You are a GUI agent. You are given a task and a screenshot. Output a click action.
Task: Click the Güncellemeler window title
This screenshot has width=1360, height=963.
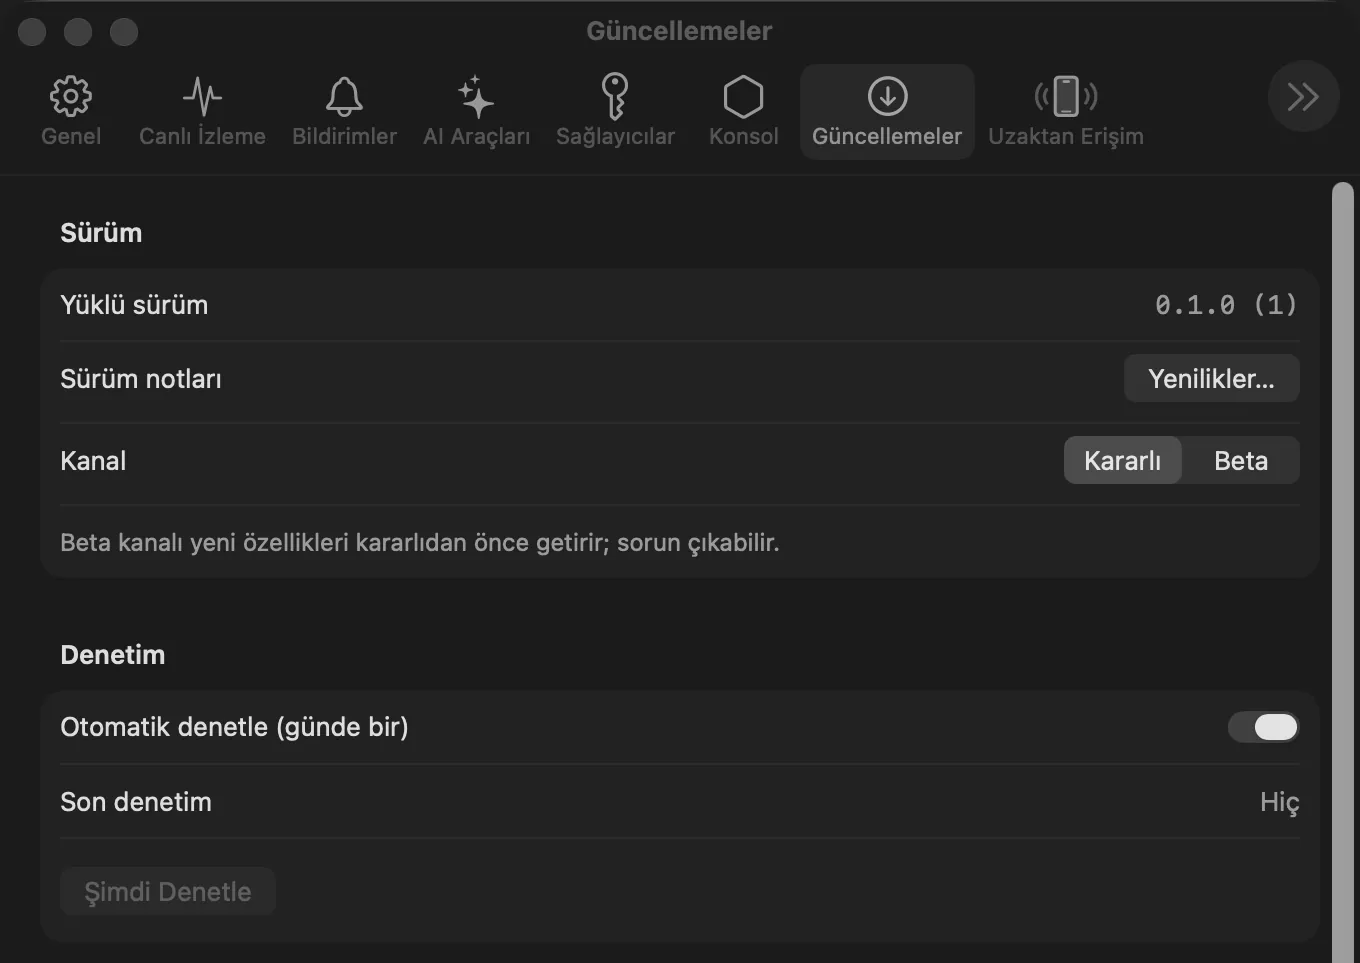(679, 31)
